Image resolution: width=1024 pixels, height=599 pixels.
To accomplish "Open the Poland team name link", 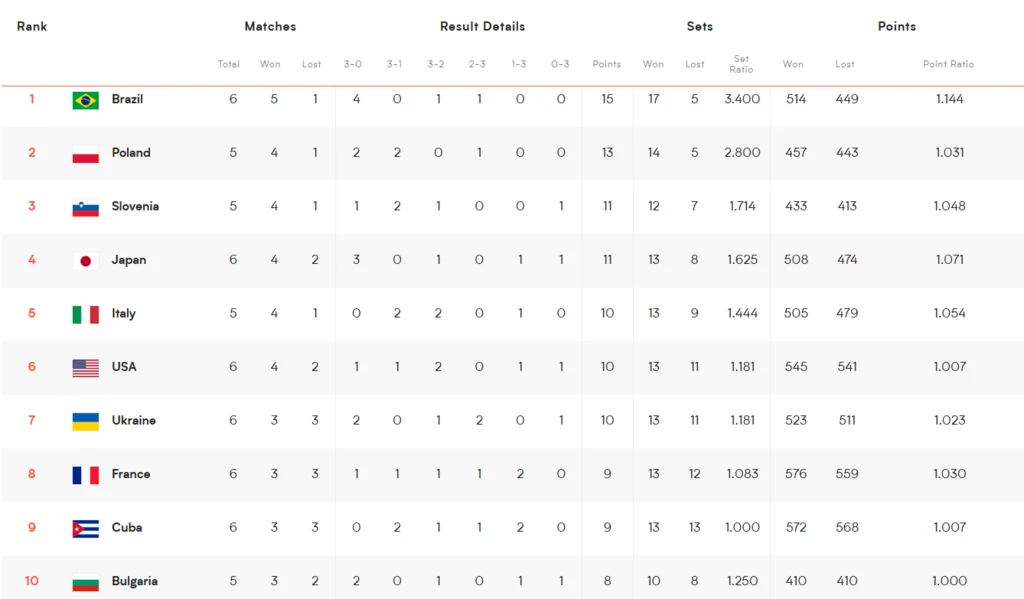I will click(x=131, y=153).
